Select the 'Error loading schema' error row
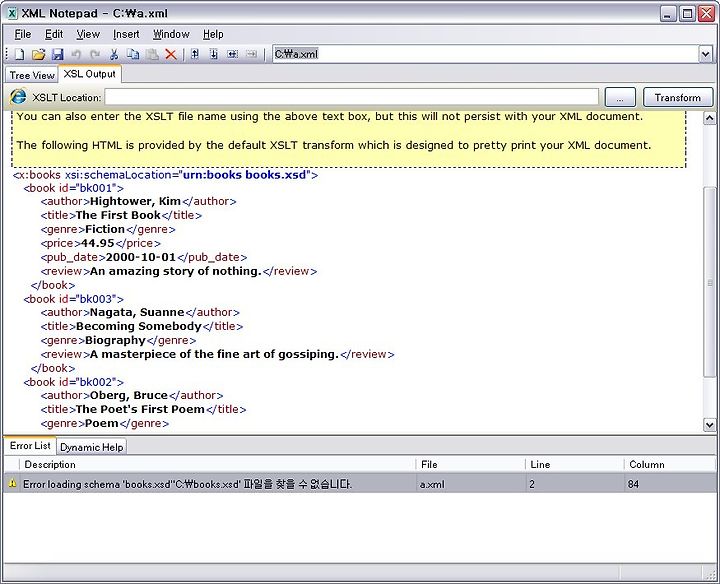Viewport: 720px width, 584px height. point(360,483)
